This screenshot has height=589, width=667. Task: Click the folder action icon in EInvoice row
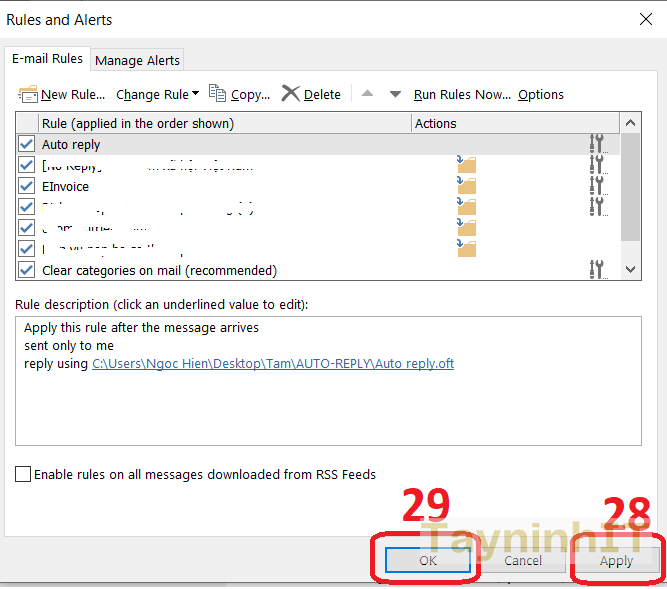(x=466, y=186)
